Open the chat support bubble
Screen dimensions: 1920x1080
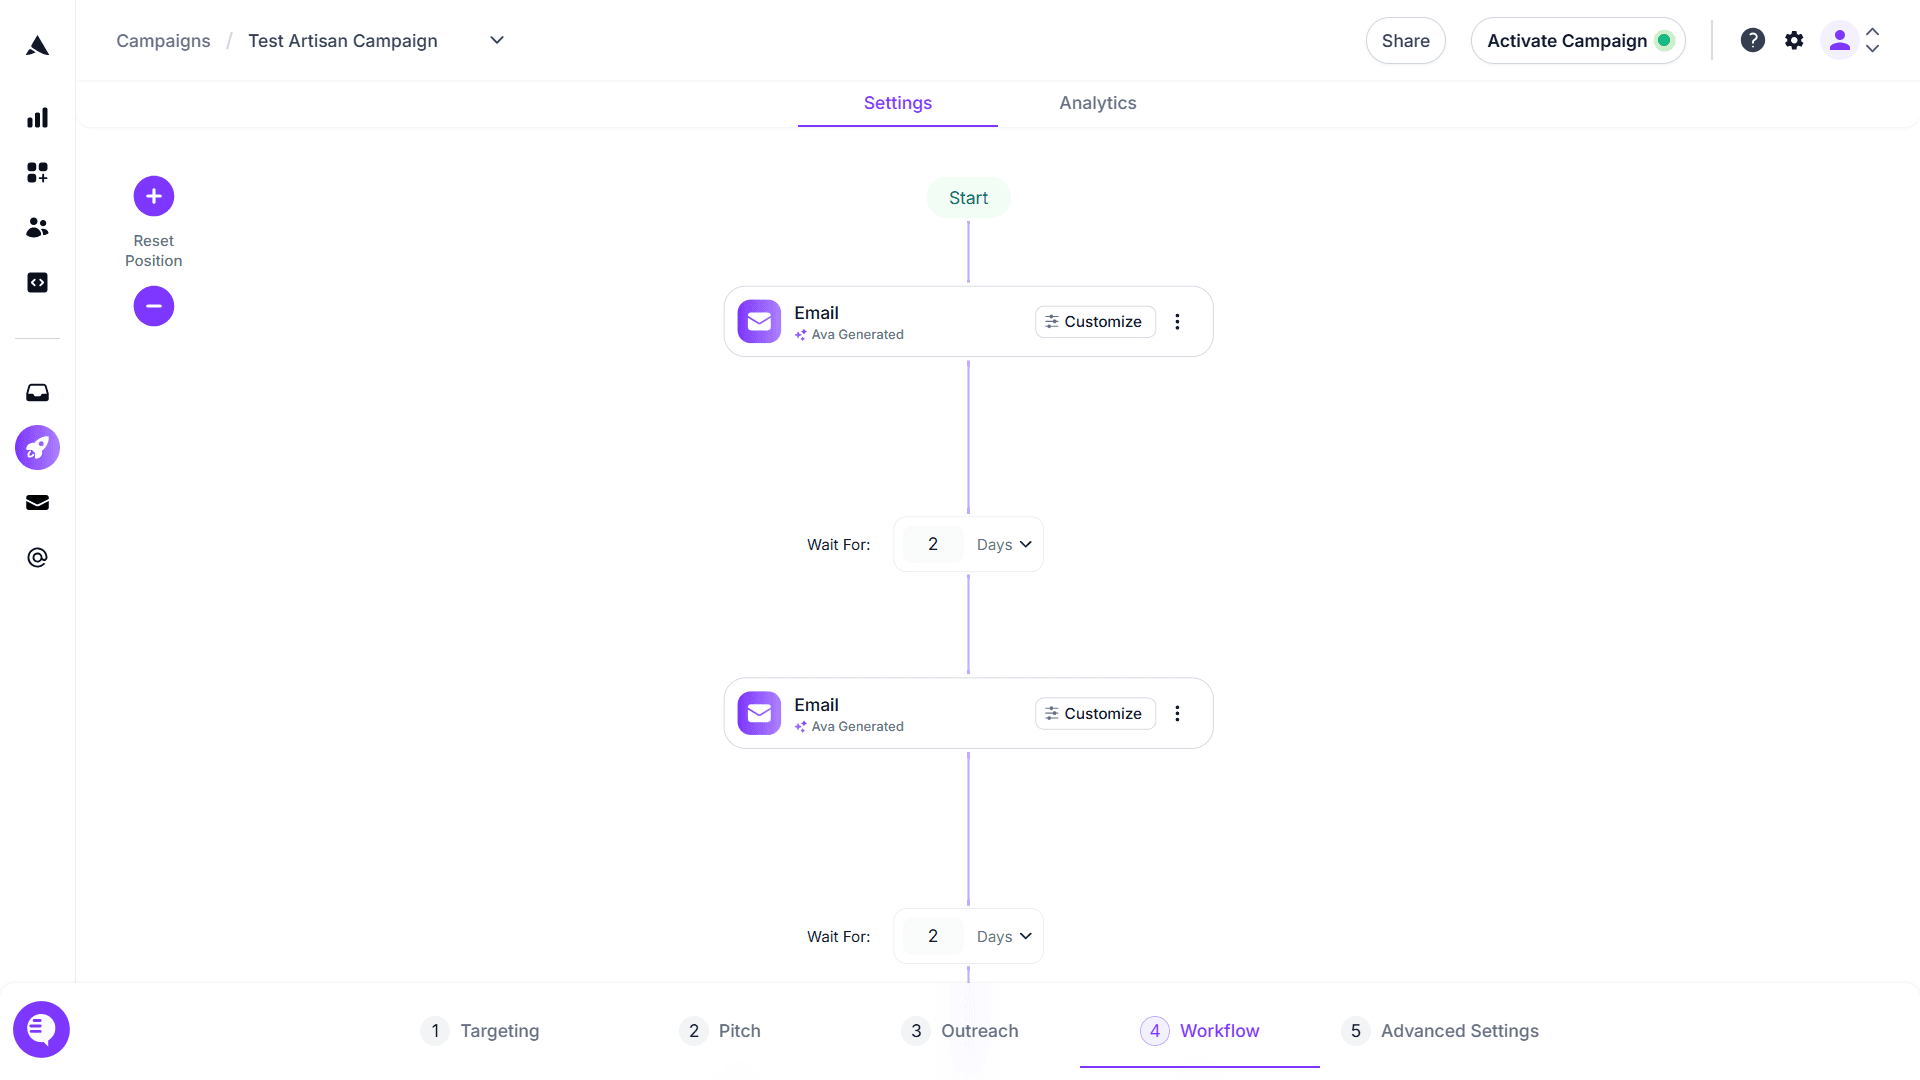(x=41, y=1029)
